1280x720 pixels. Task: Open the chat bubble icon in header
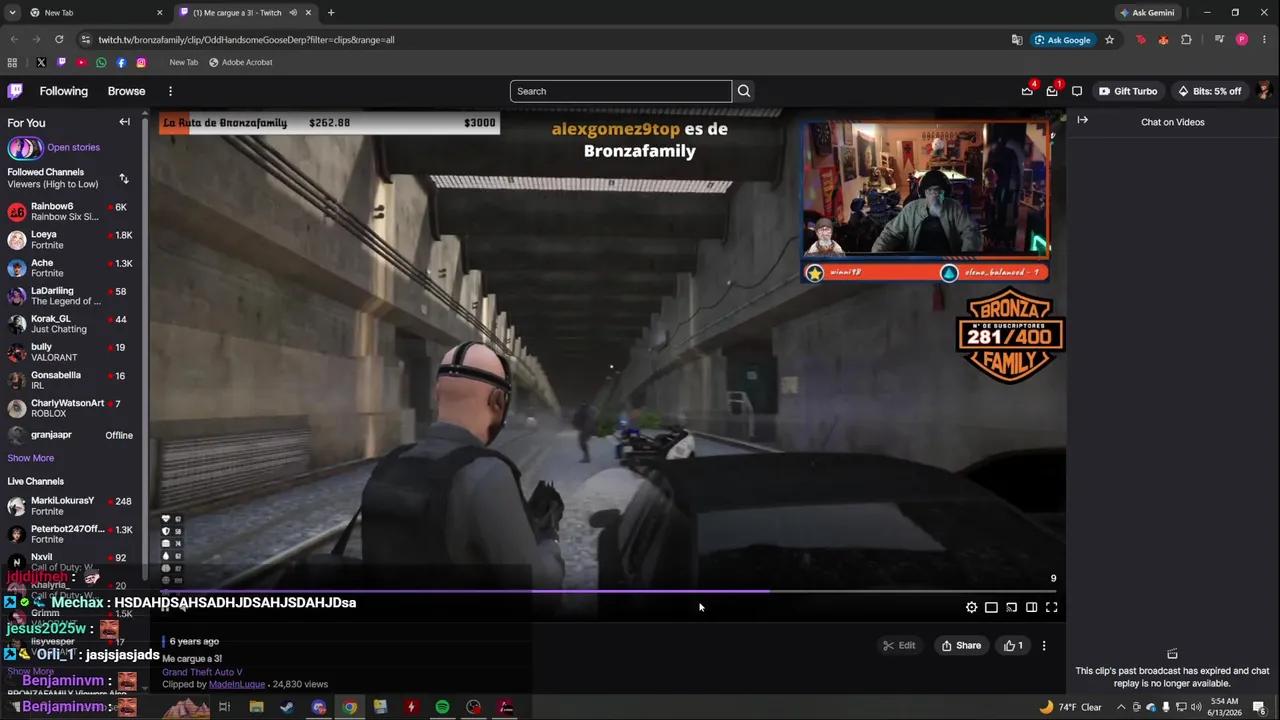(1077, 91)
